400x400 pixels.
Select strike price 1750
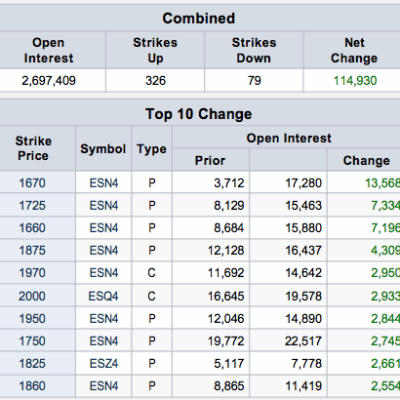coord(32,341)
